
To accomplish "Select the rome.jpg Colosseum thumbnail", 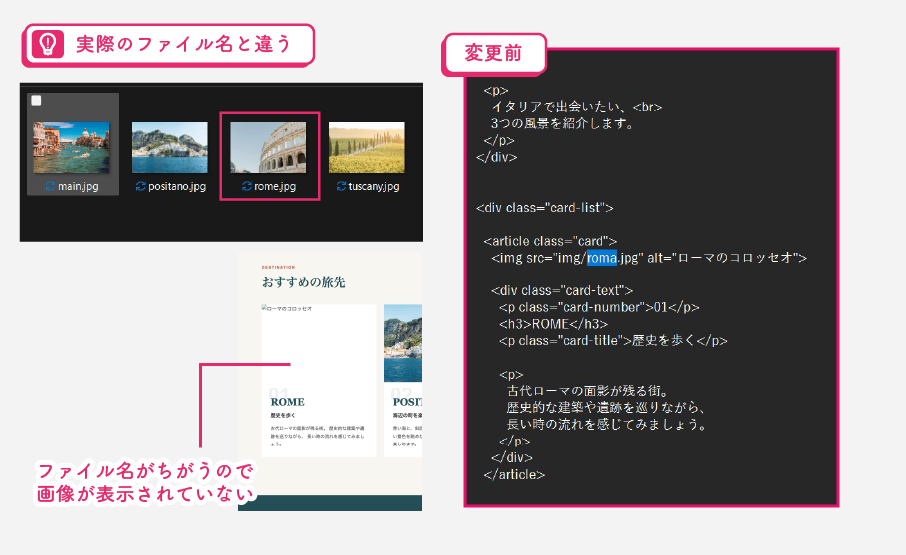I will [268, 147].
